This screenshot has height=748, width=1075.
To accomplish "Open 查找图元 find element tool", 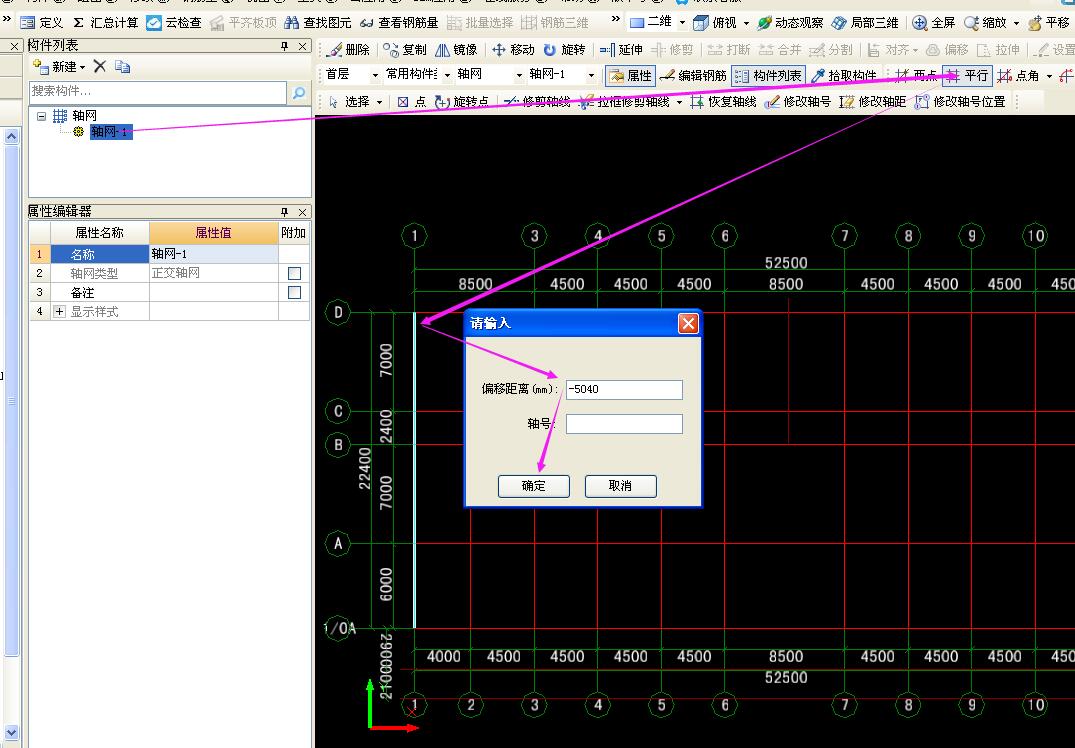I will coord(317,23).
